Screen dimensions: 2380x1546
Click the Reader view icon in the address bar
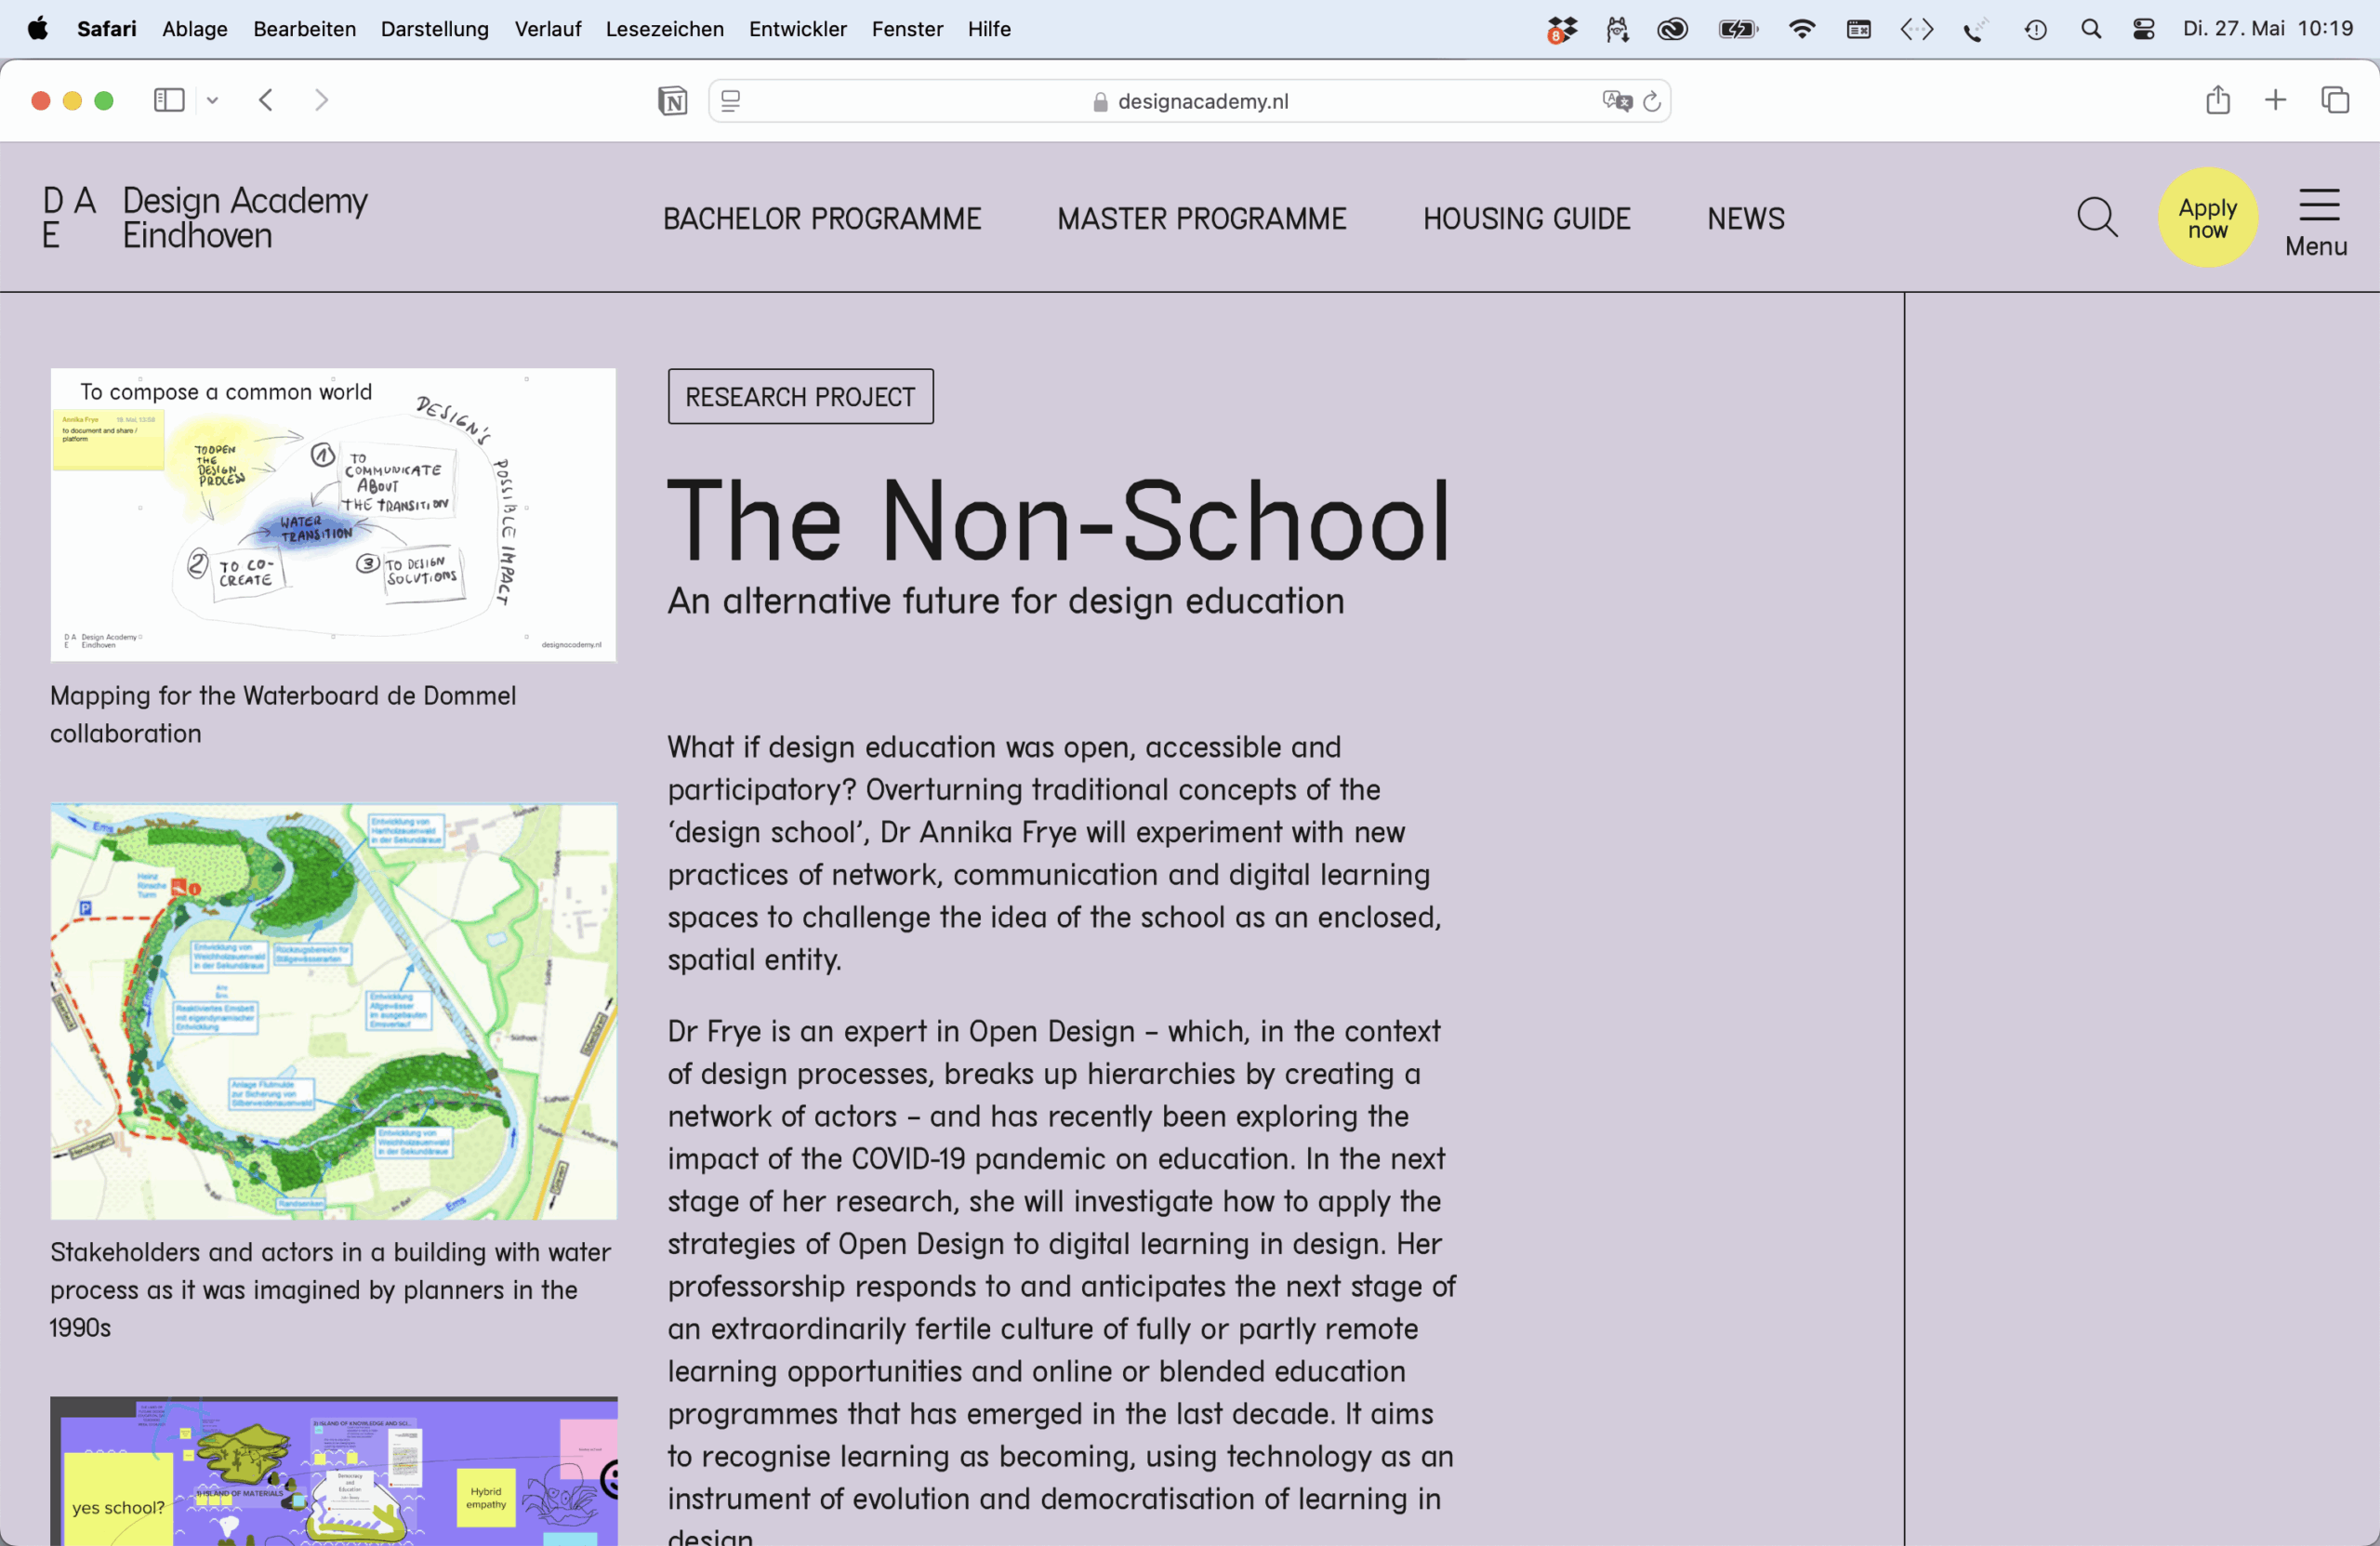731,101
